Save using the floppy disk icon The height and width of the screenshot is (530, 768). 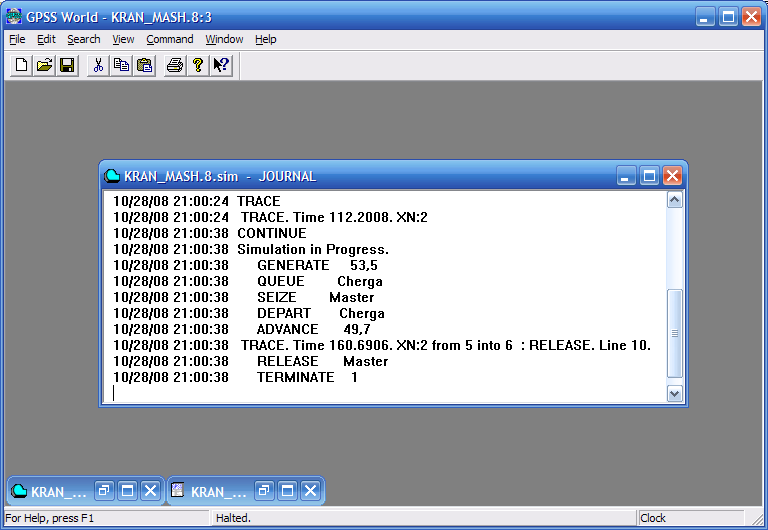point(67,65)
